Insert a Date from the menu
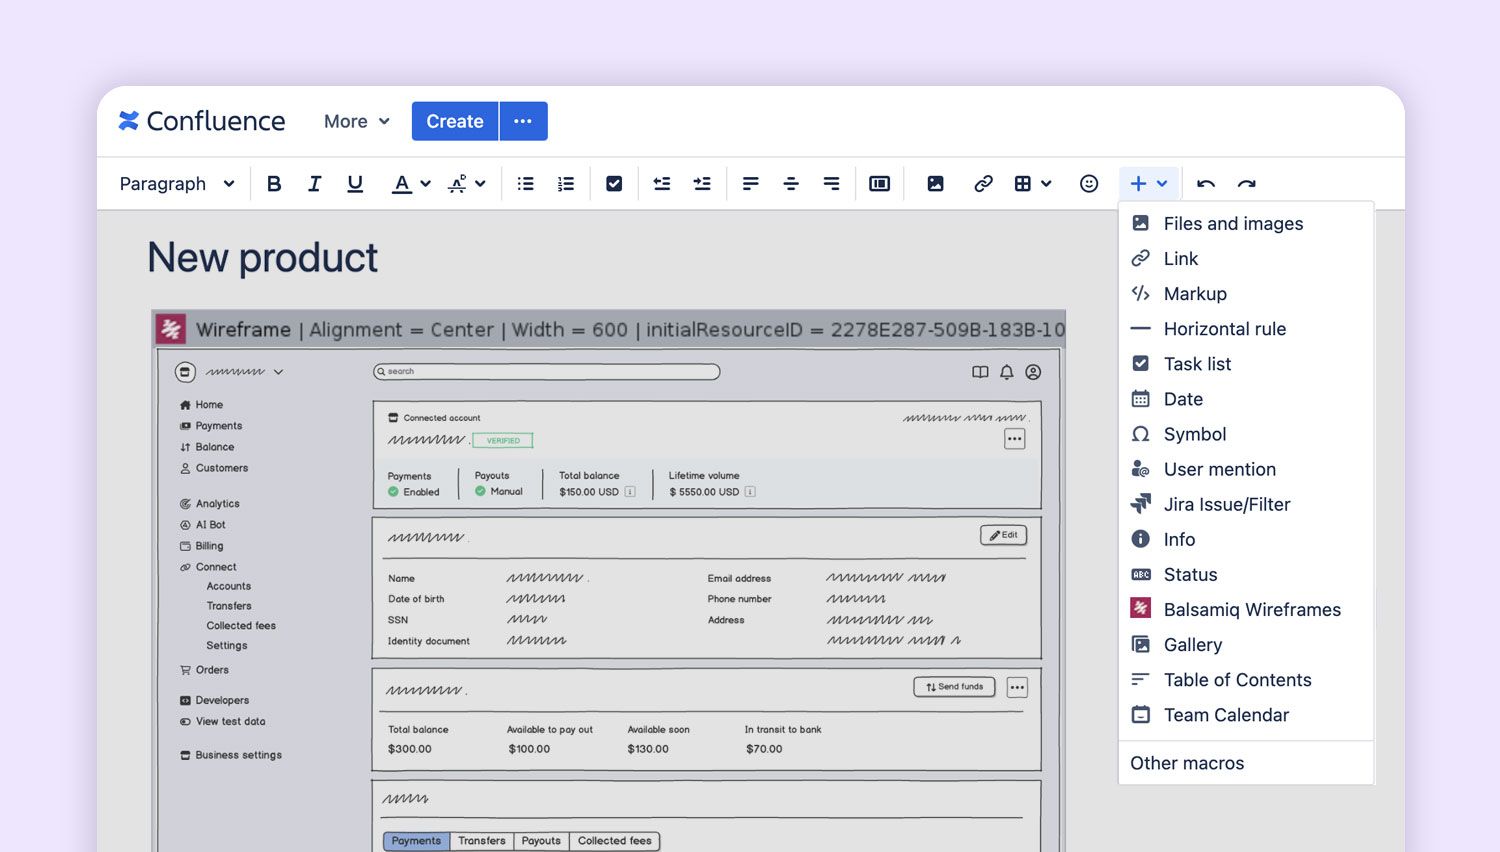Image resolution: width=1500 pixels, height=852 pixels. pyautogui.click(x=1246, y=399)
